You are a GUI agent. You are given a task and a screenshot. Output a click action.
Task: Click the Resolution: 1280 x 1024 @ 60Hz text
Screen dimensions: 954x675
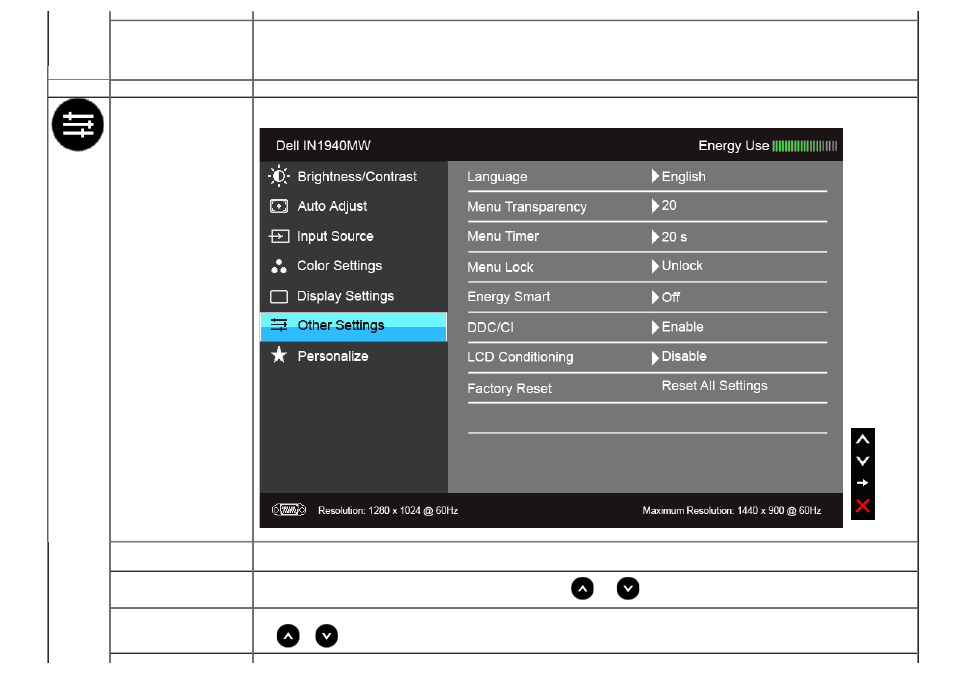[388, 510]
